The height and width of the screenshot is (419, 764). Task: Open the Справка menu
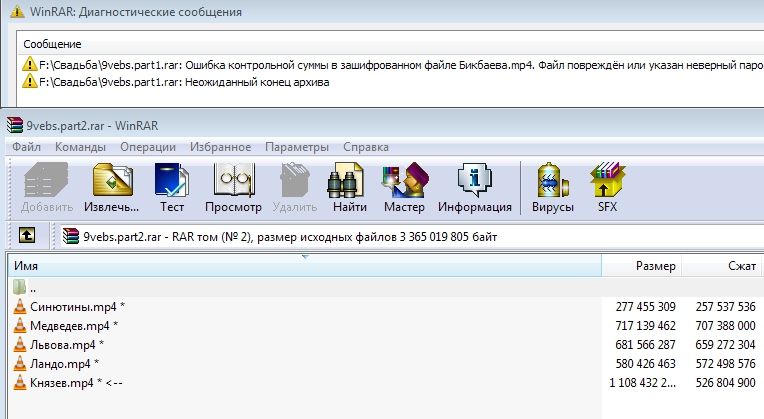pyautogui.click(x=366, y=147)
